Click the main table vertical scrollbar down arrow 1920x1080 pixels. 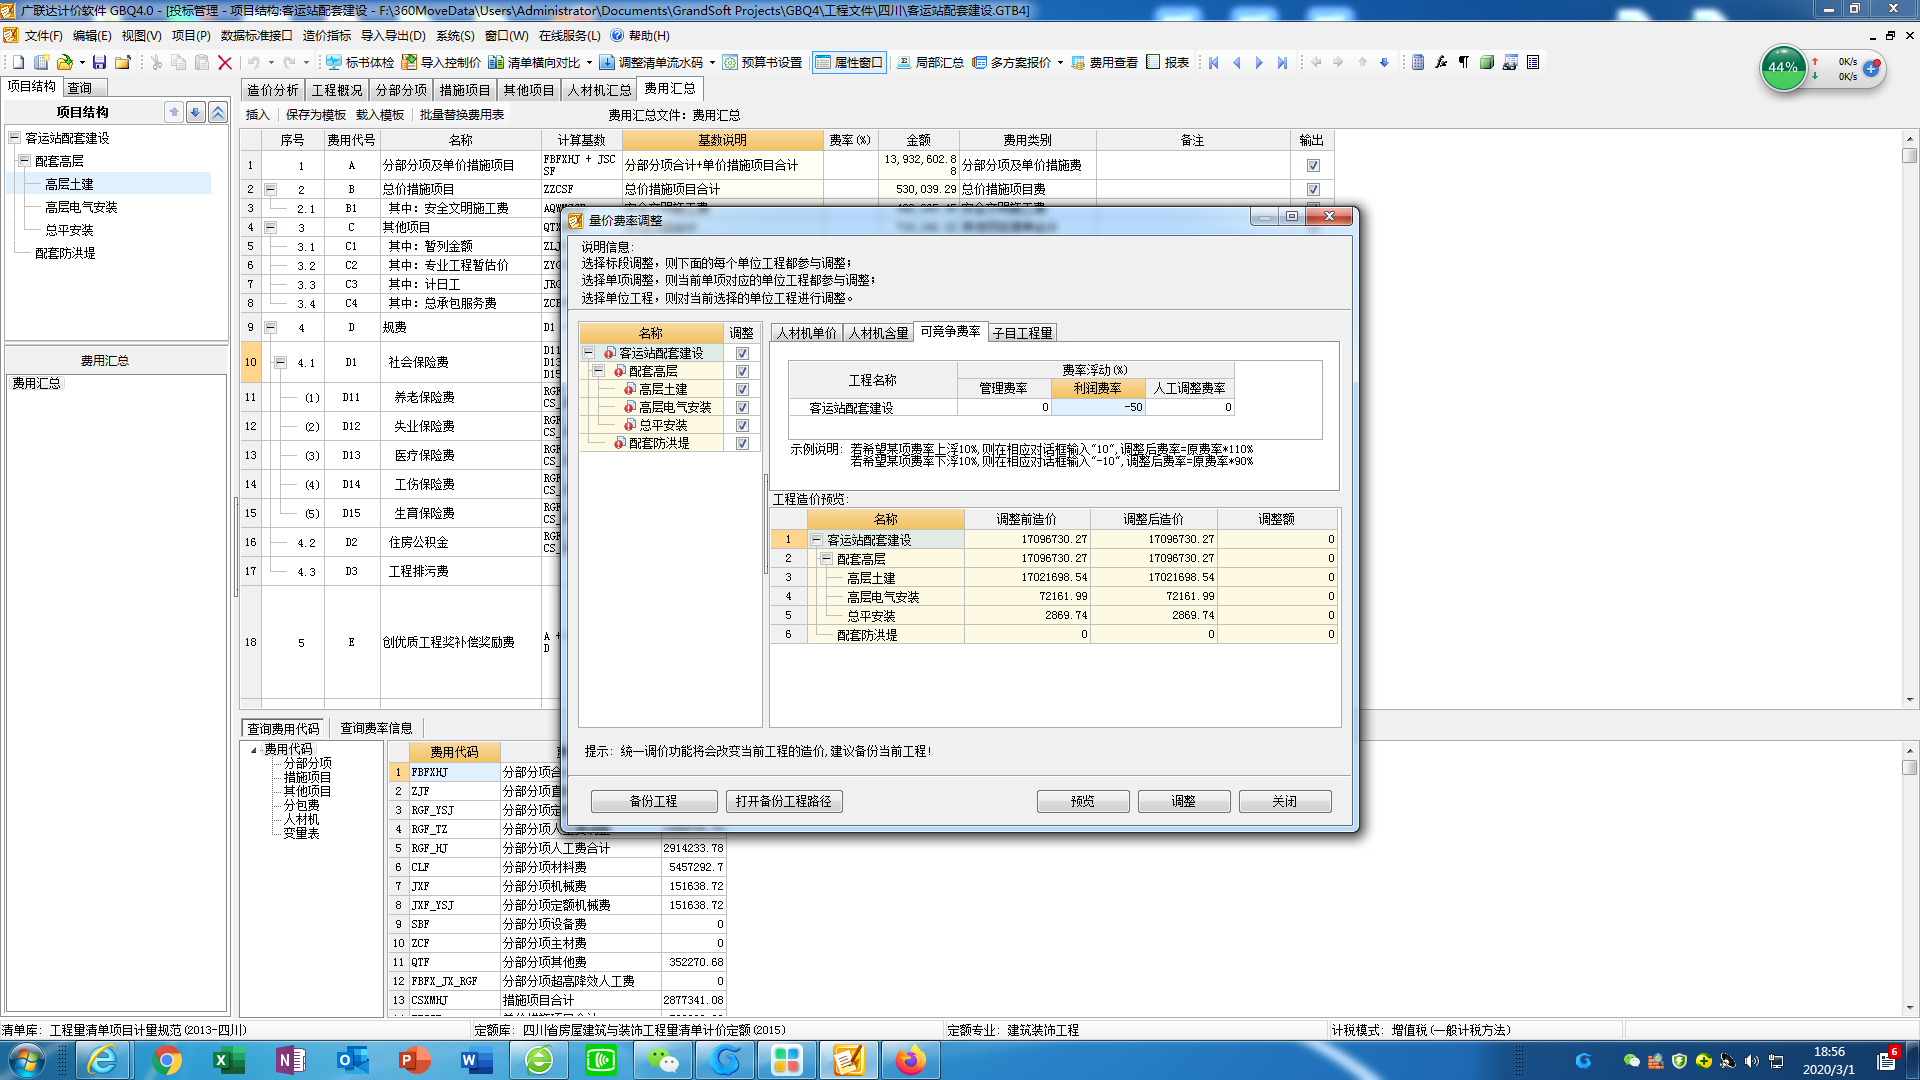click(1909, 700)
